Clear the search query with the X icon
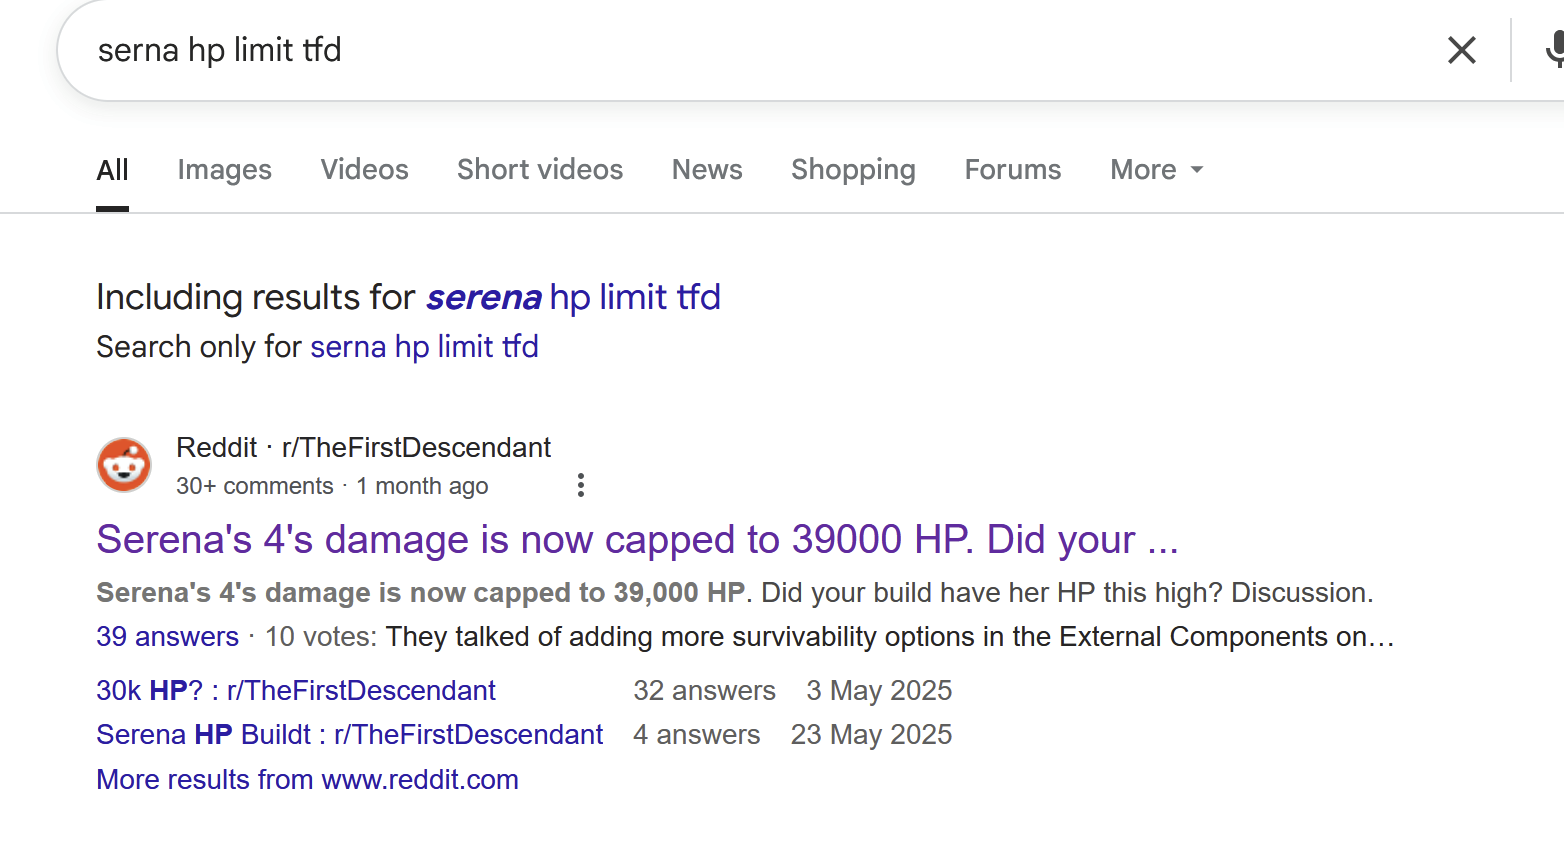 click(1462, 50)
